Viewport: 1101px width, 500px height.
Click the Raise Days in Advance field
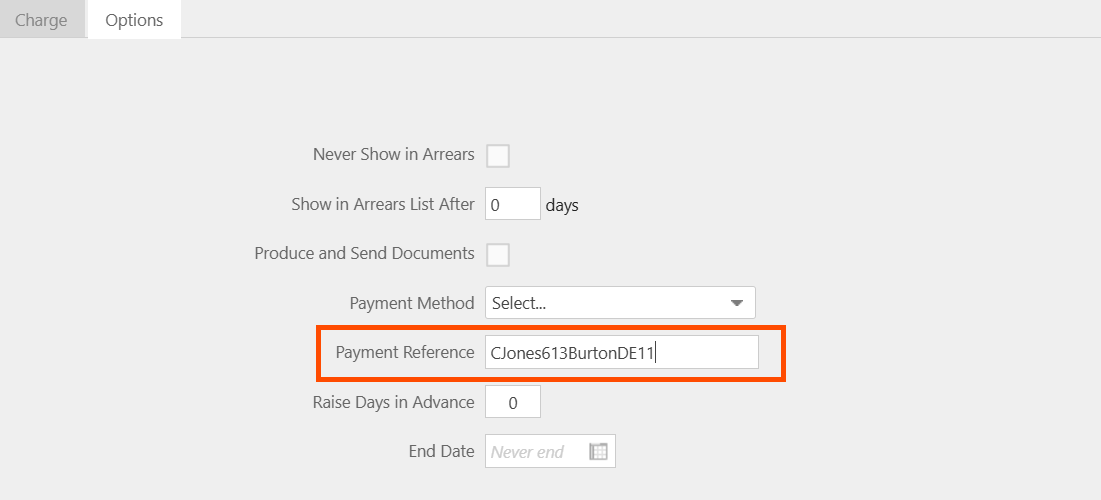coord(513,402)
